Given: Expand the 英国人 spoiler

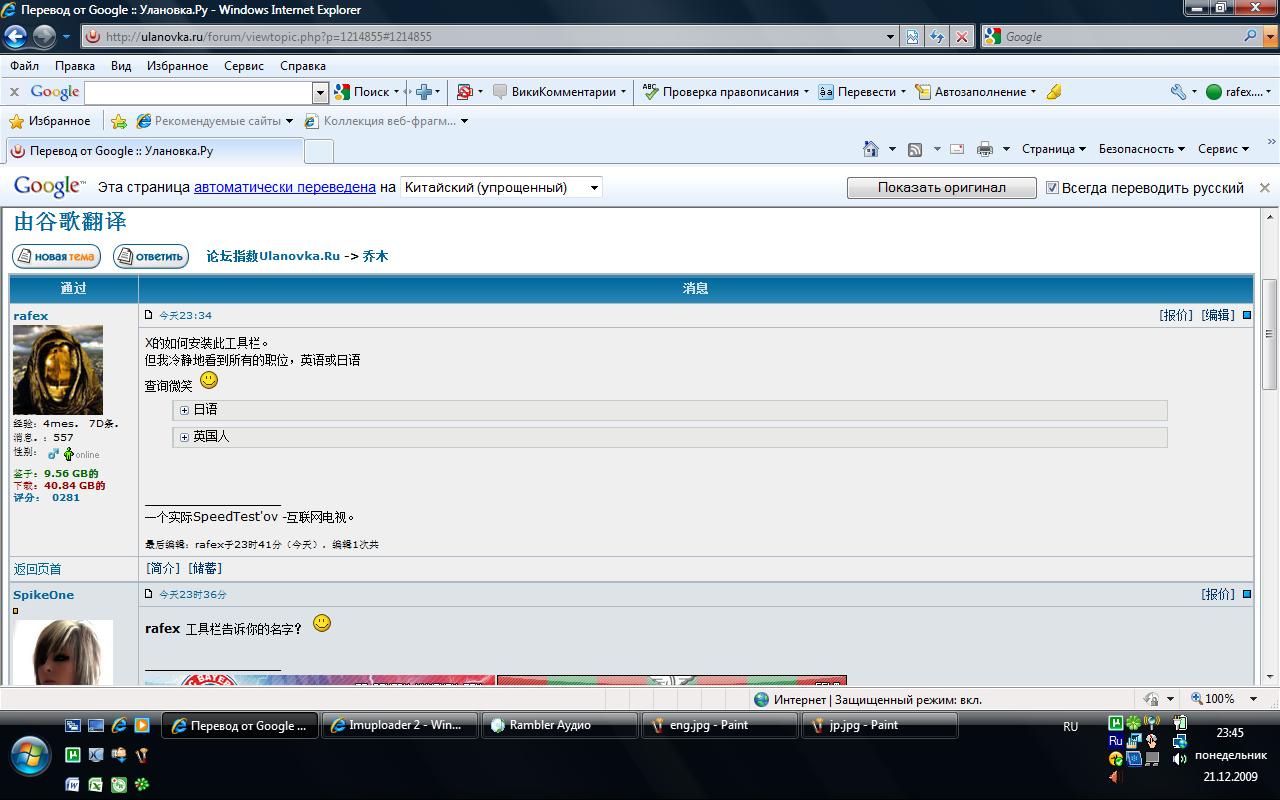Looking at the screenshot, I should click(184, 437).
